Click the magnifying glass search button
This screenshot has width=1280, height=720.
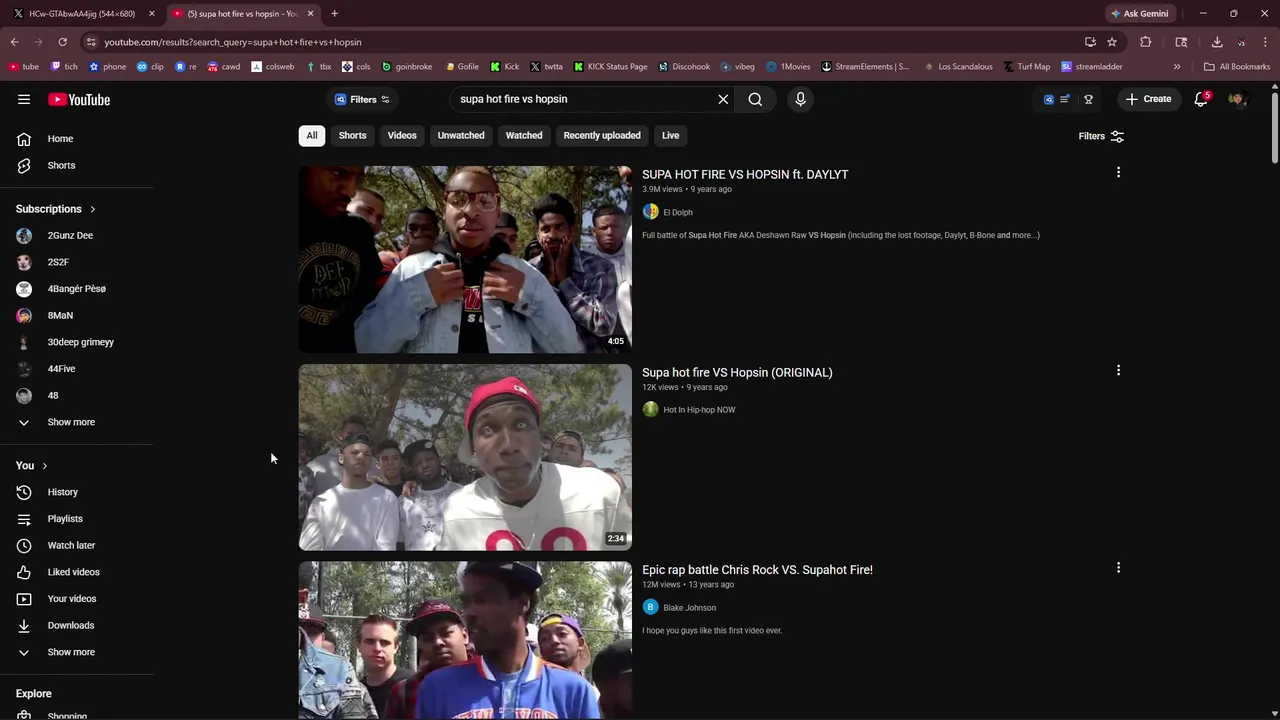click(755, 99)
